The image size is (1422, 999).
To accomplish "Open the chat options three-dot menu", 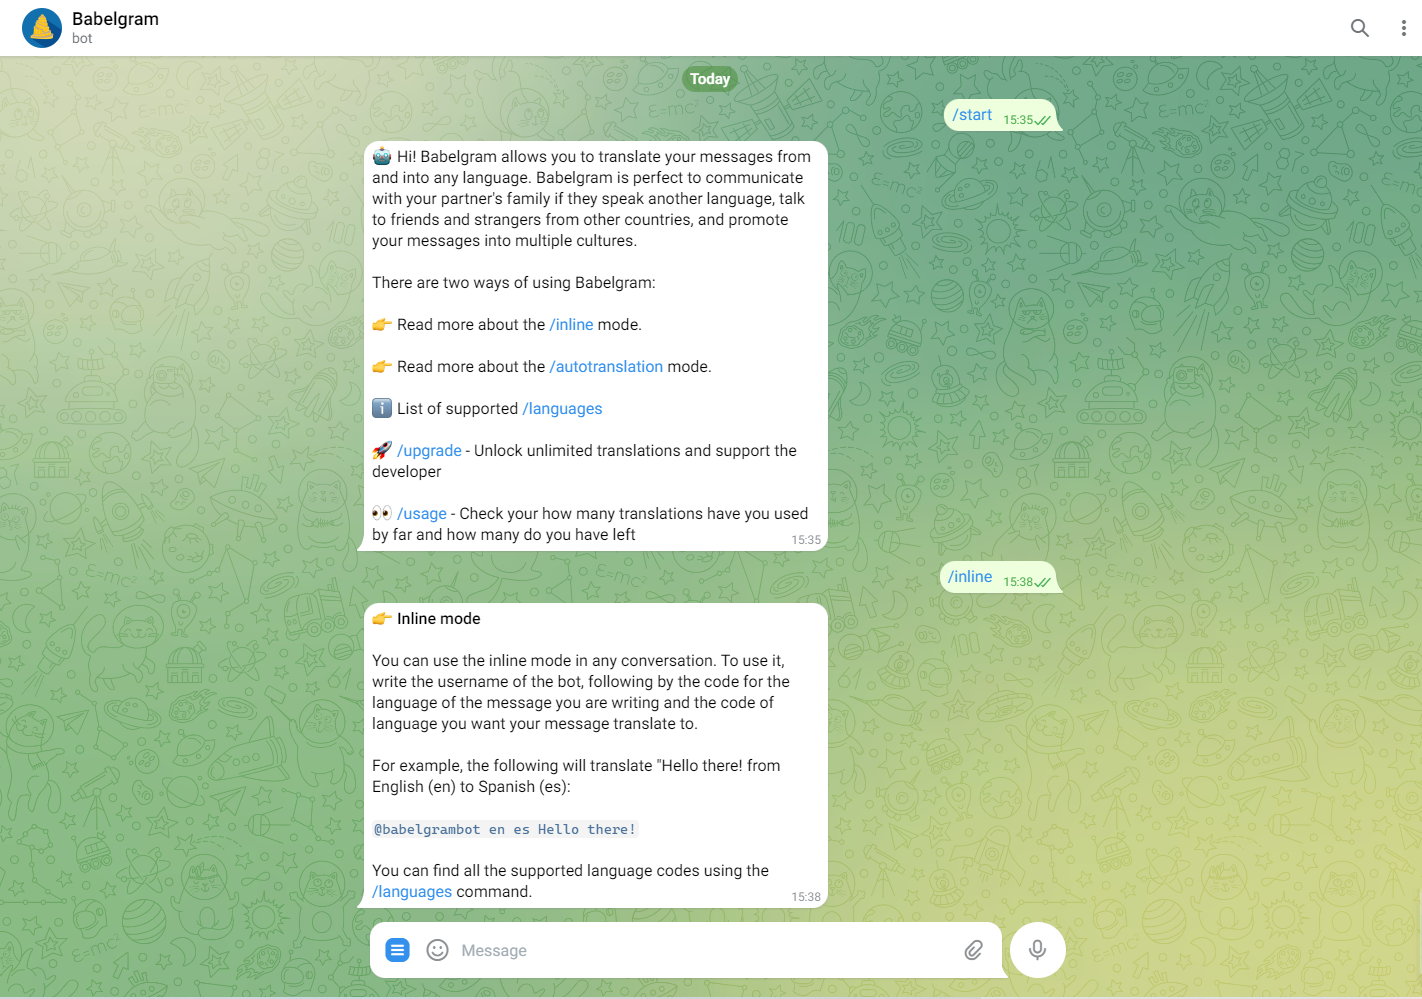I will (1404, 28).
